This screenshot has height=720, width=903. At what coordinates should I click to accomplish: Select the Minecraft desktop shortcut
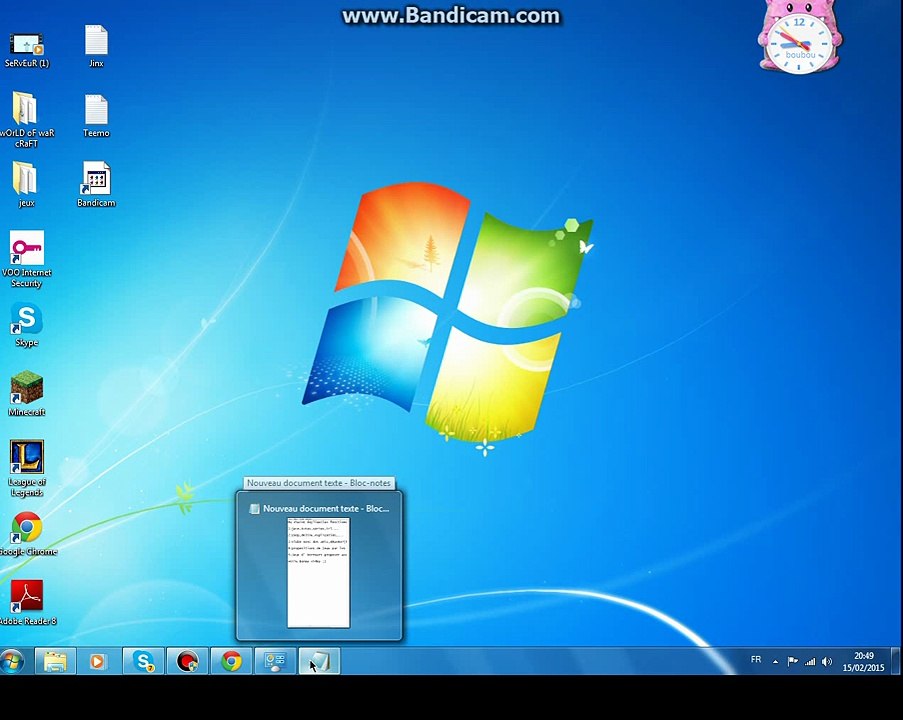coord(26,394)
